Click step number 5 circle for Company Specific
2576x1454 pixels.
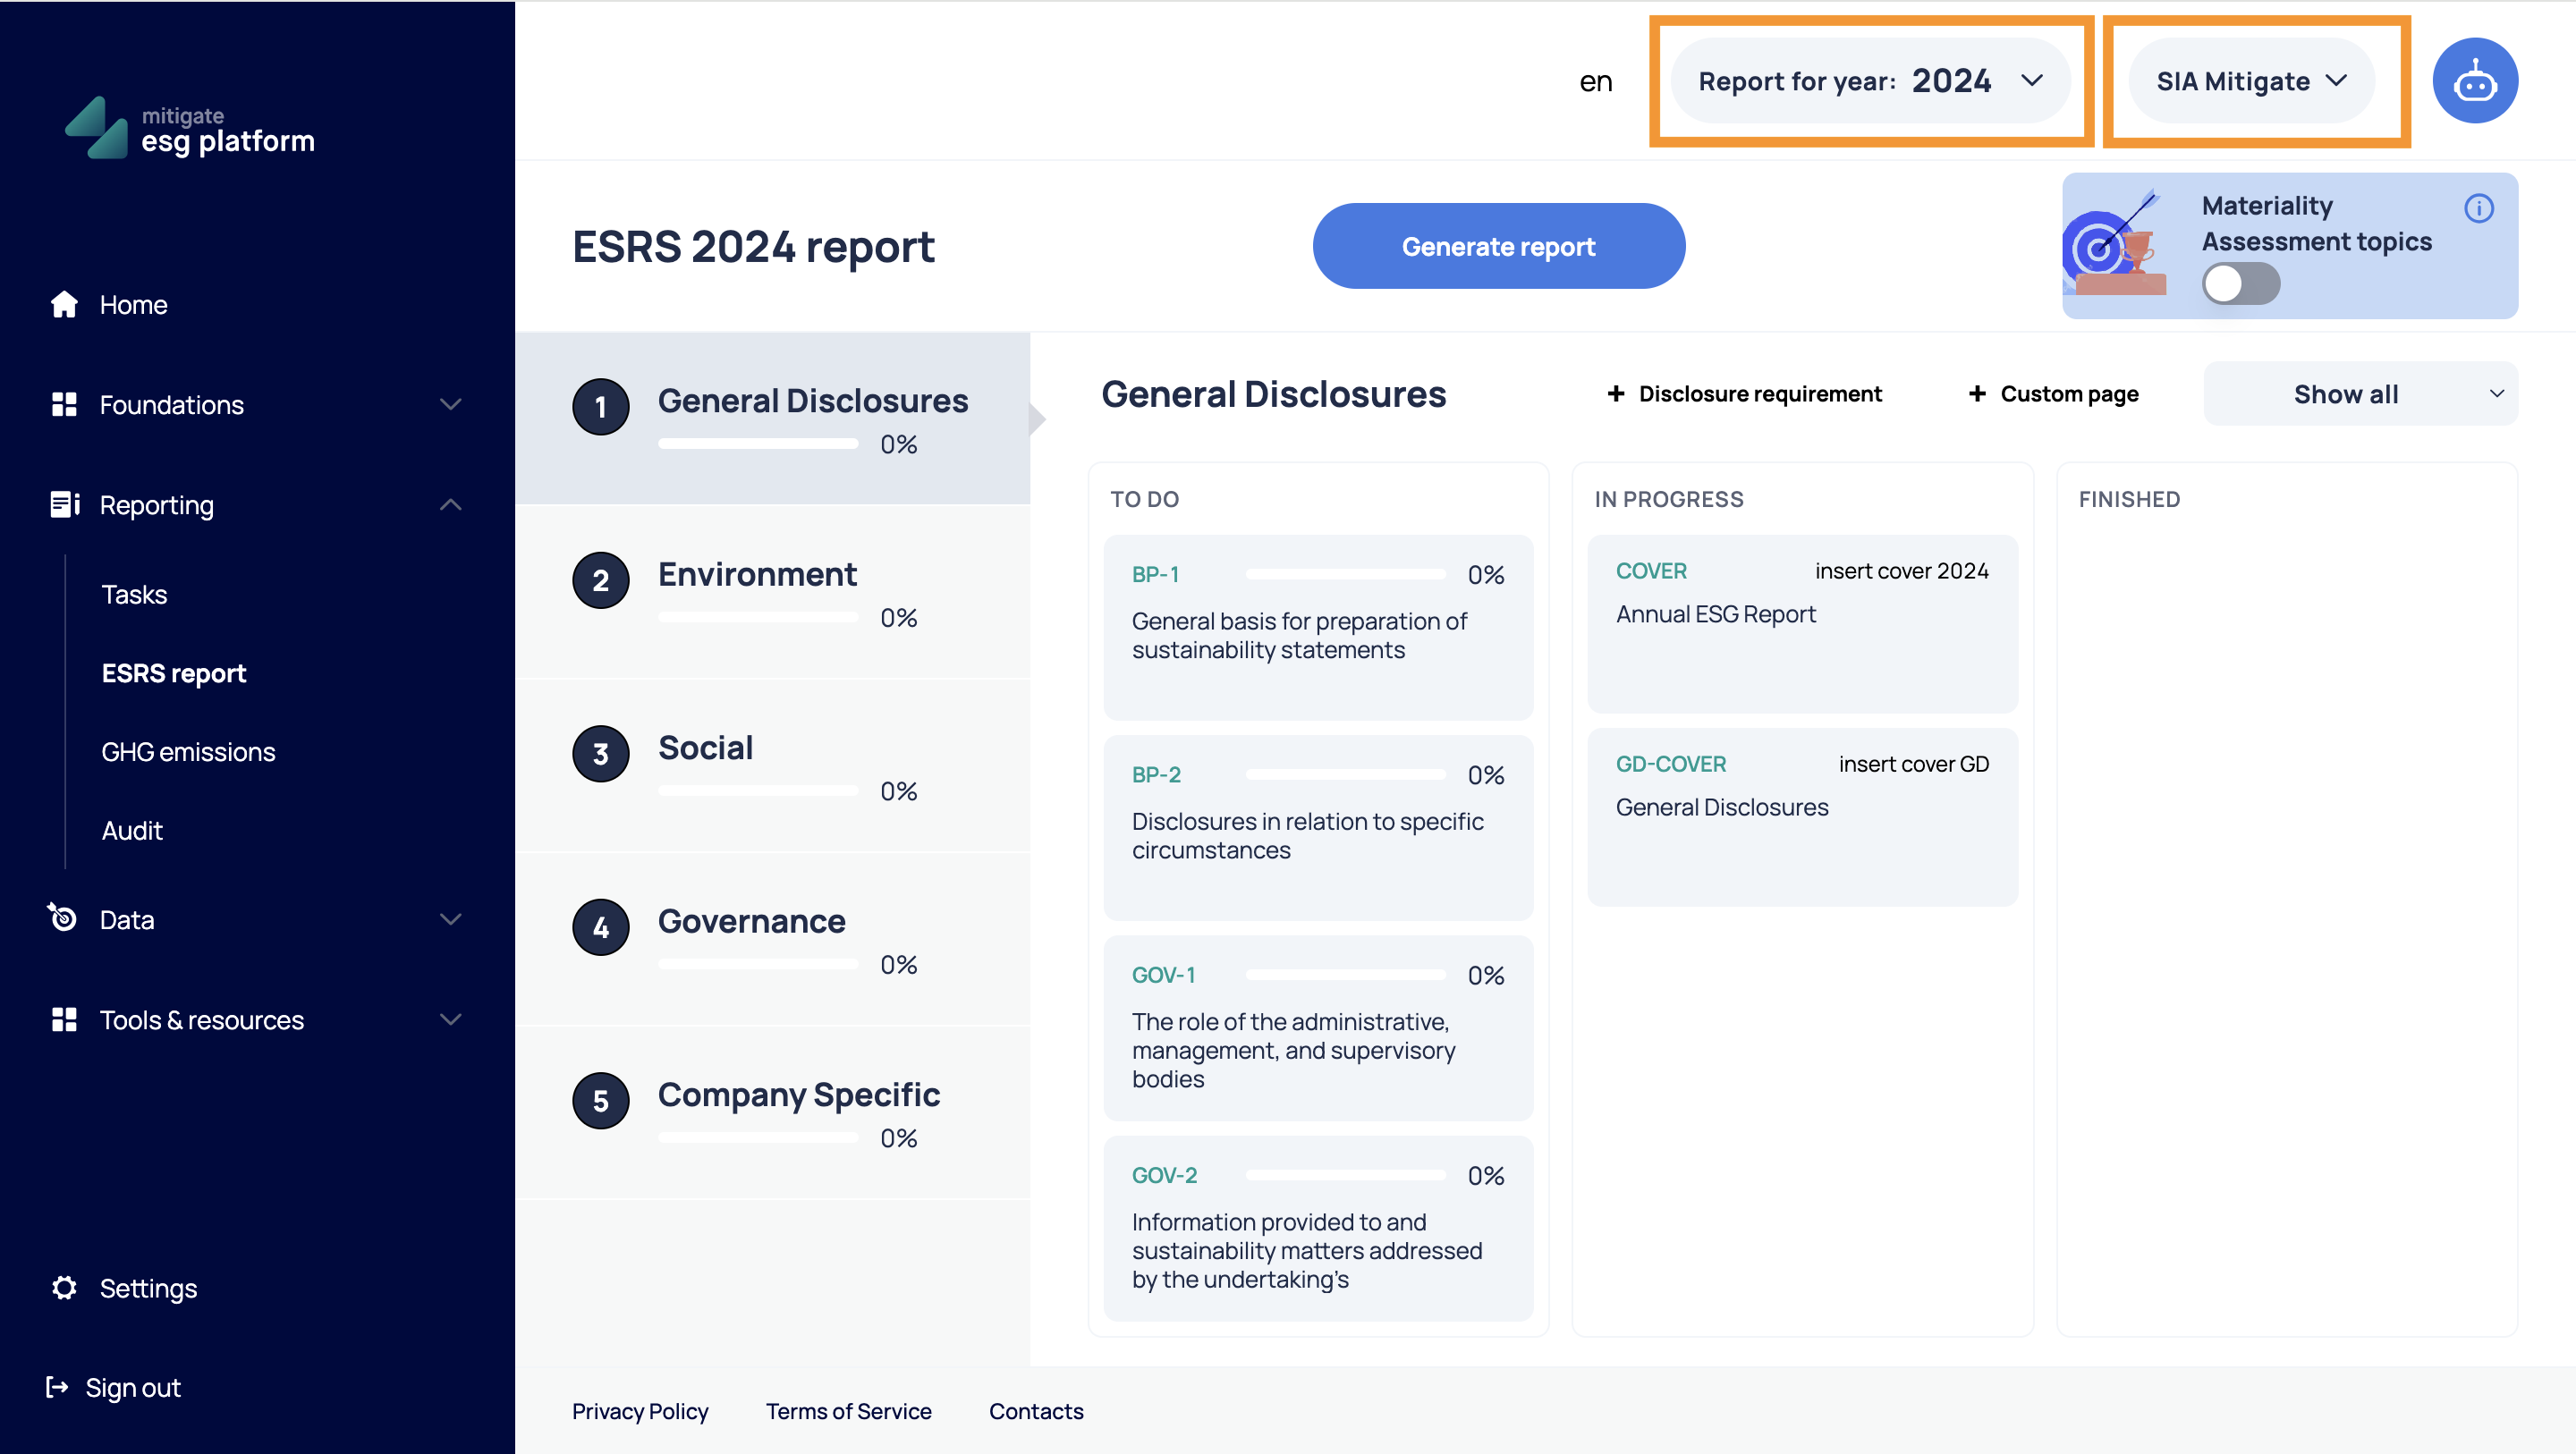tap(600, 1101)
